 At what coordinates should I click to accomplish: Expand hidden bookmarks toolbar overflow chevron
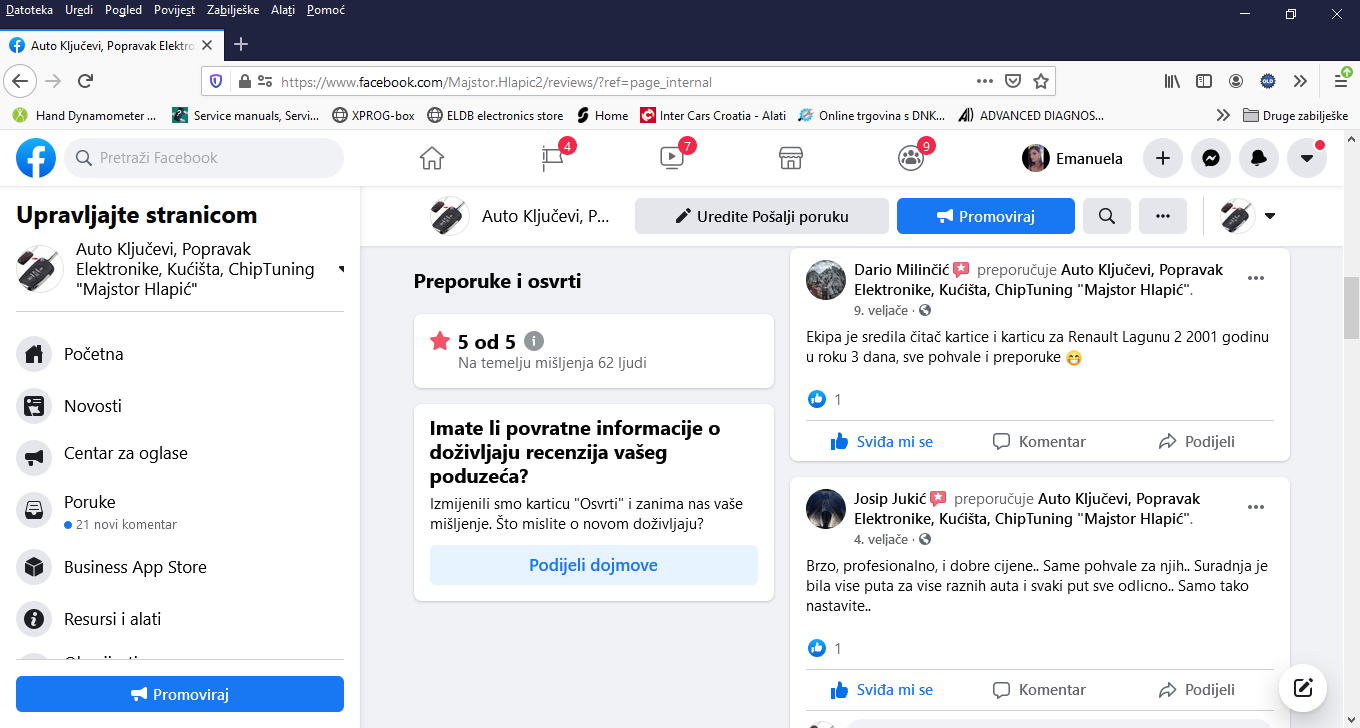click(x=1222, y=115)
